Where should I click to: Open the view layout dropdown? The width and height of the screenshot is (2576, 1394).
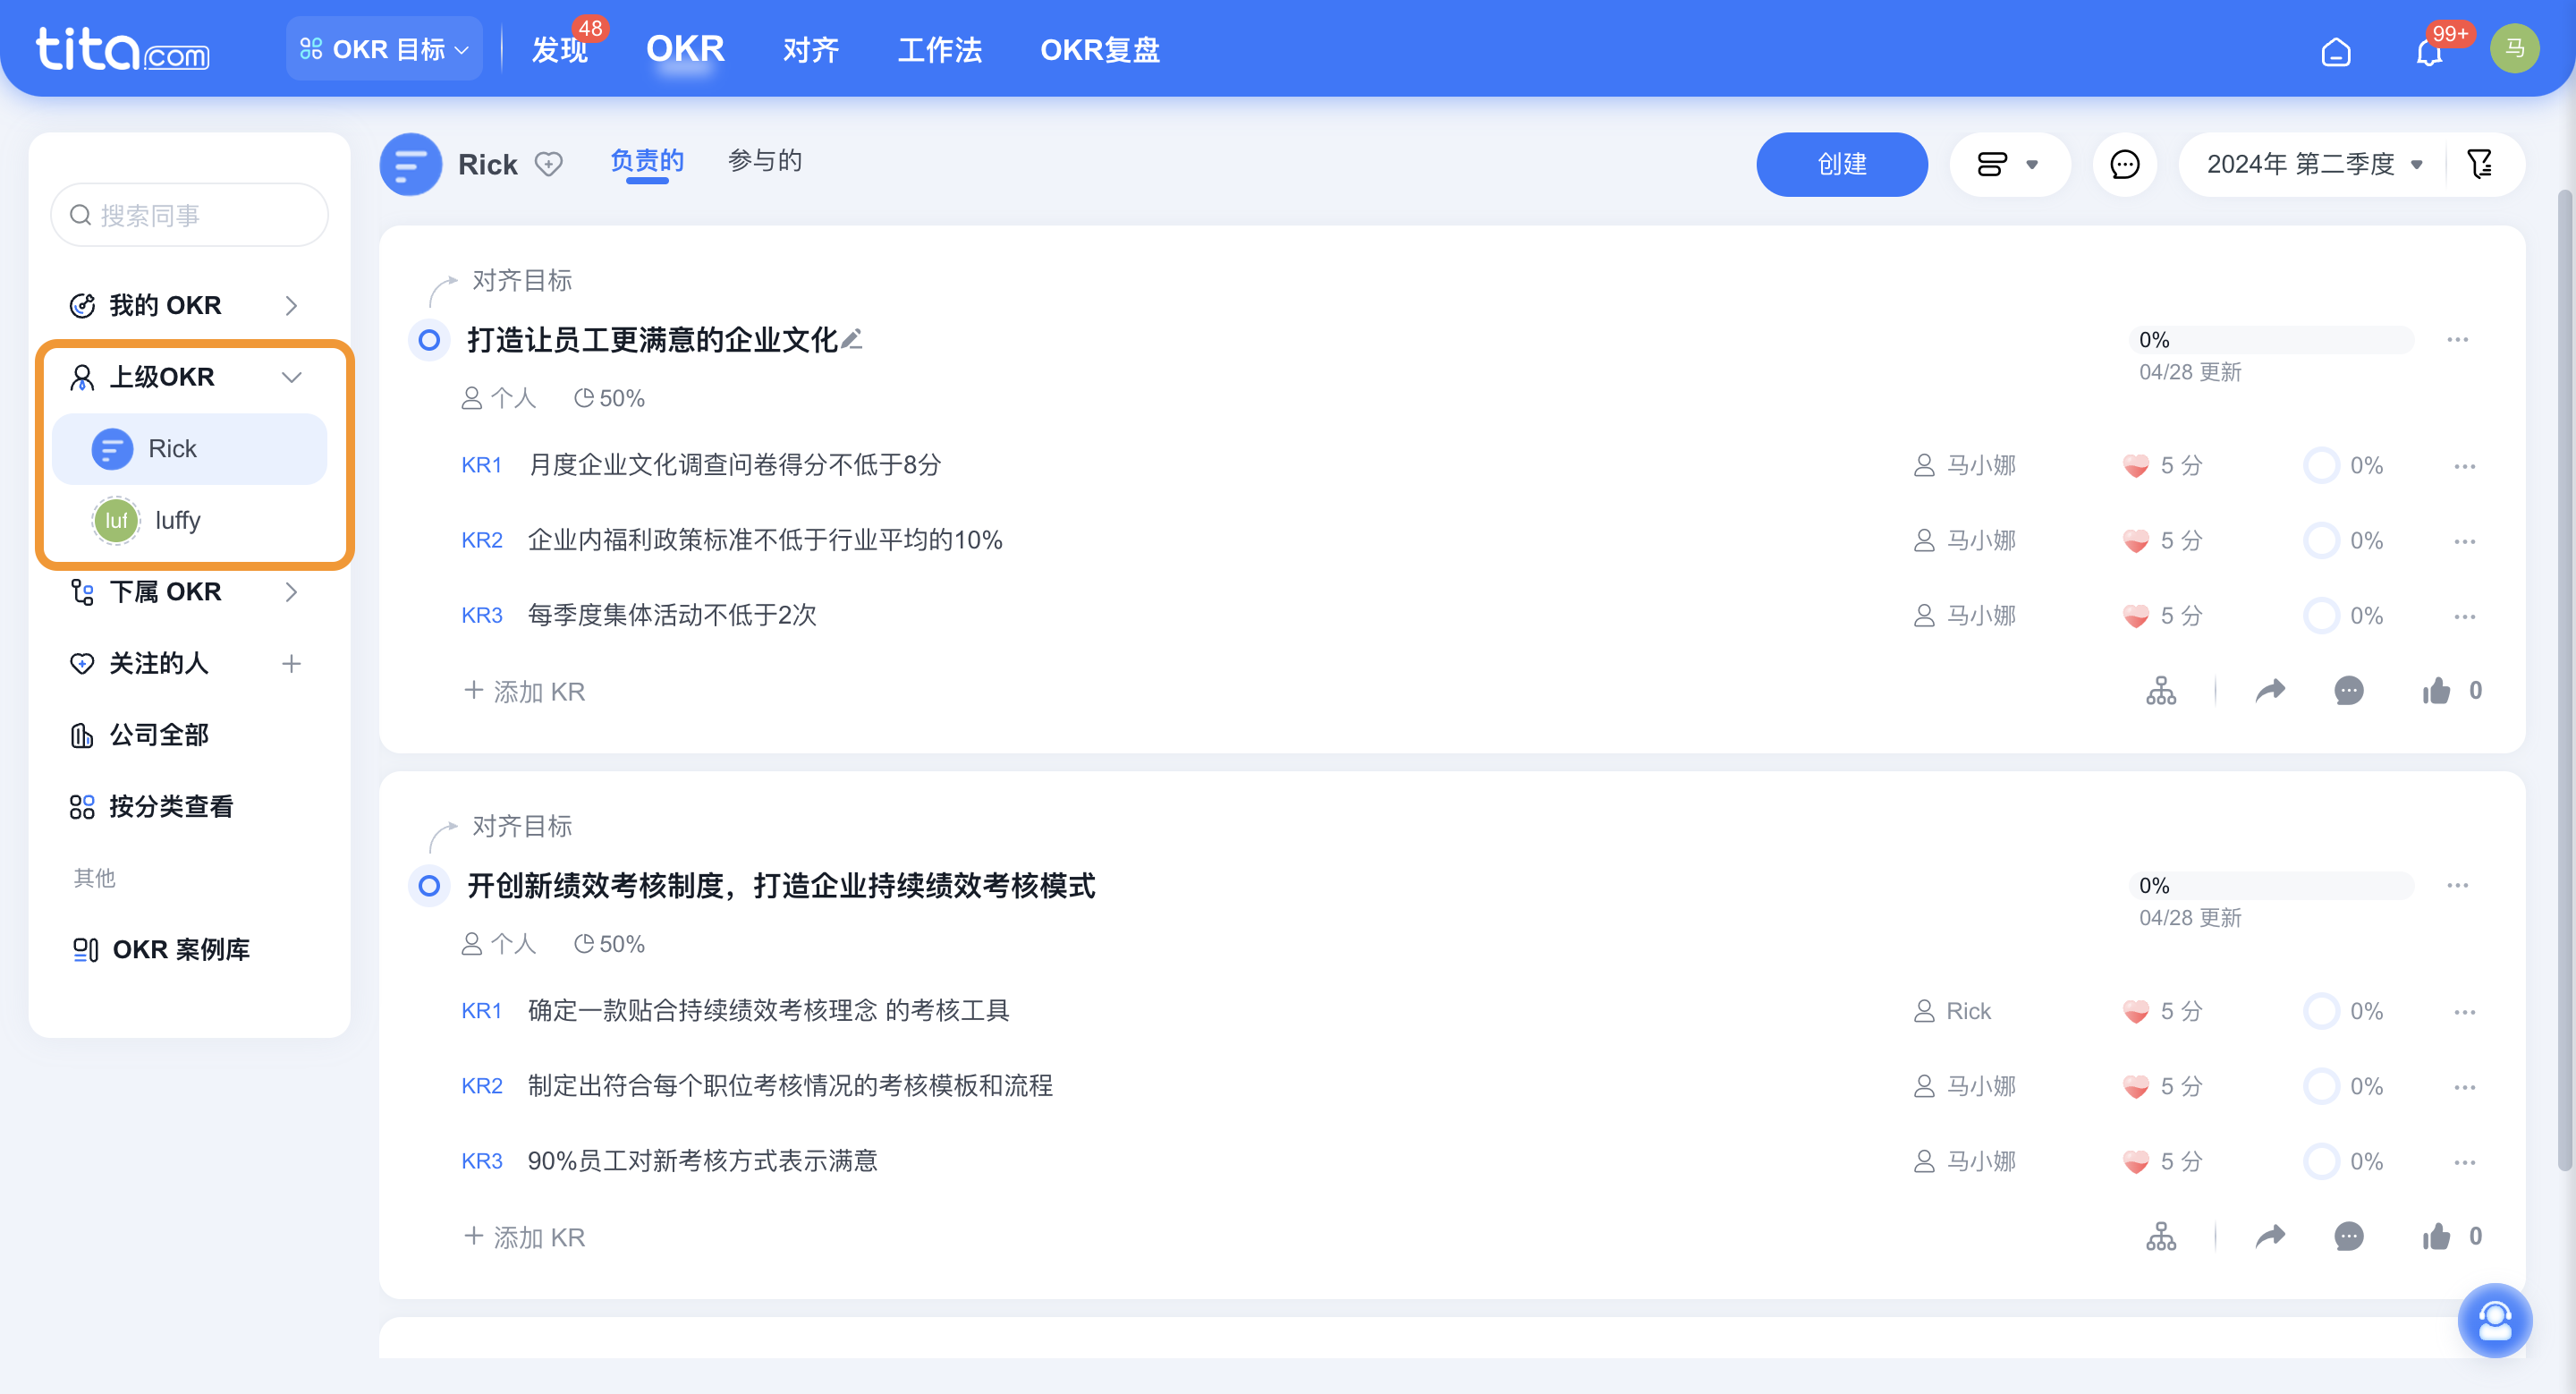[x=2008, y=164]
